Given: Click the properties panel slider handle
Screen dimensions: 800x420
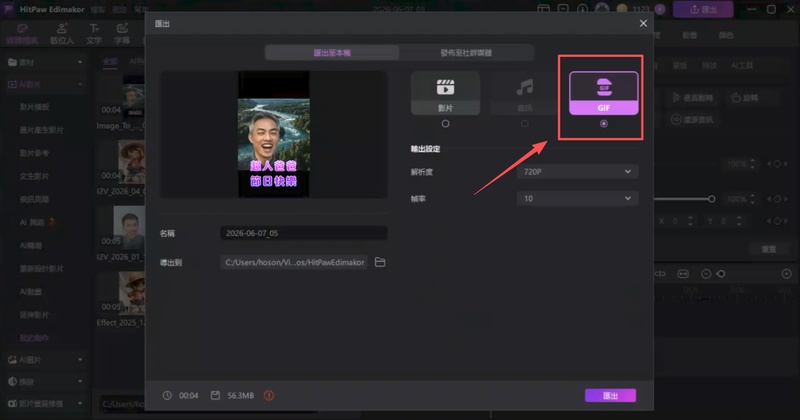Looking at the screenshot, I should point(711,199).
